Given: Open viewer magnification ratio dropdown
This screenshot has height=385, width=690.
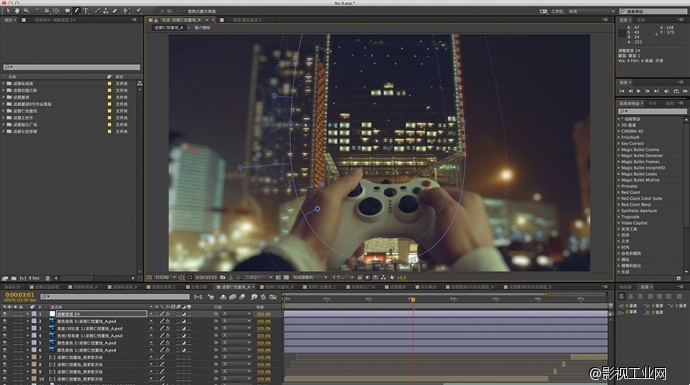Looking at the screenshot, I should point(165,278).
